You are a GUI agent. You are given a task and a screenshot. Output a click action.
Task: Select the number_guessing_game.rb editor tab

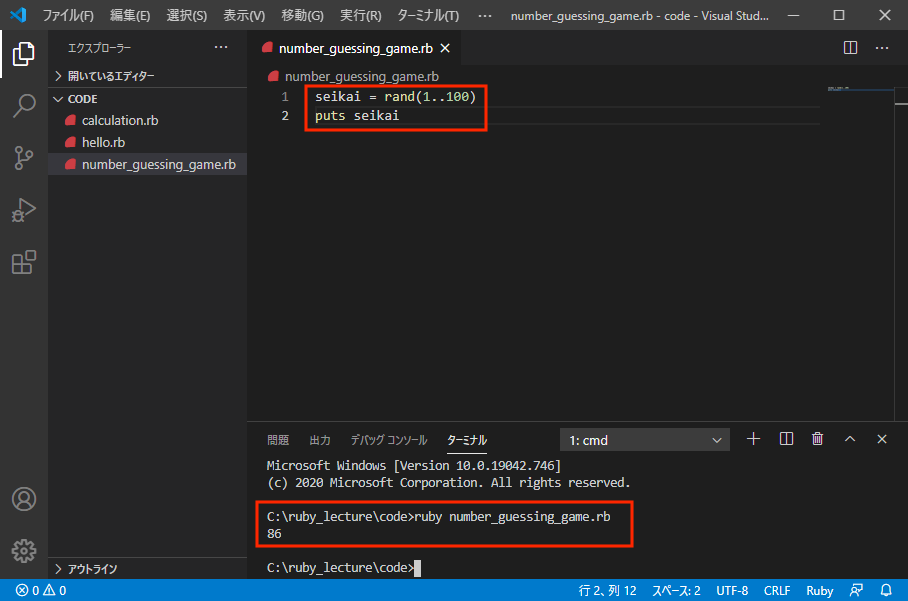(354, 49)
